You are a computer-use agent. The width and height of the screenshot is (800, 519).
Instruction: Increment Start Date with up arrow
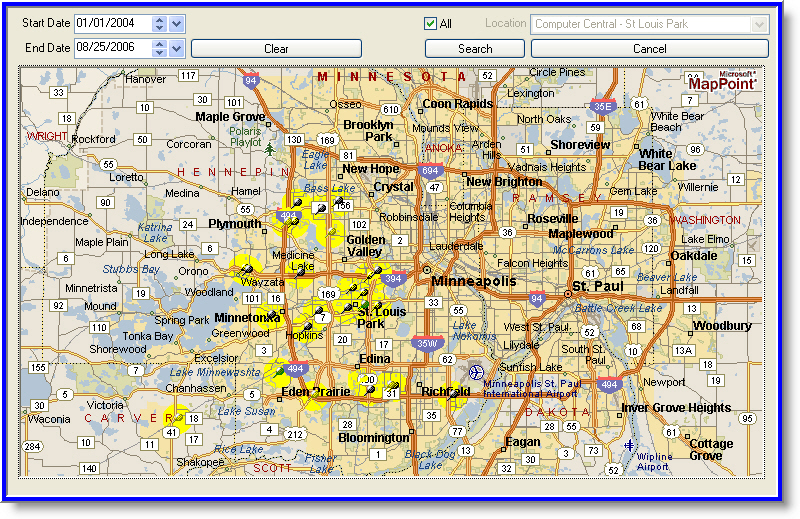click(x=160, y=19)
